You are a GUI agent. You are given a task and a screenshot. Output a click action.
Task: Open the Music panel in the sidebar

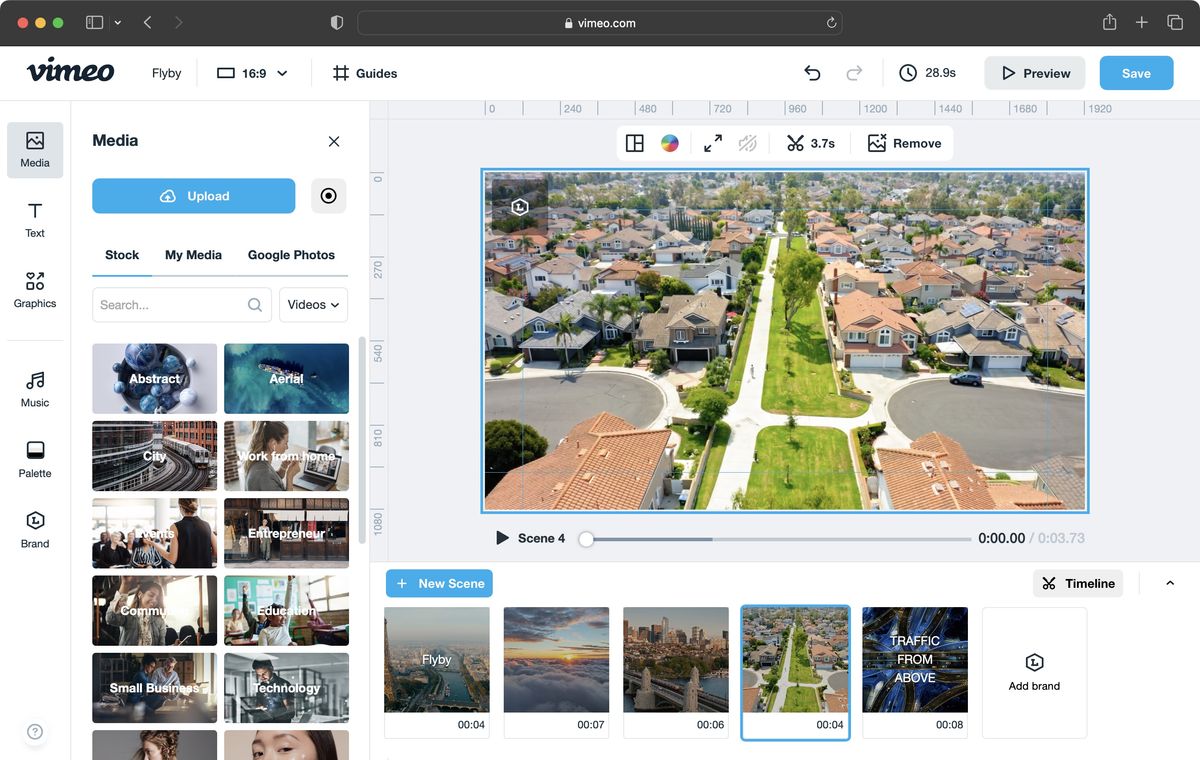[x=35, y=390]
